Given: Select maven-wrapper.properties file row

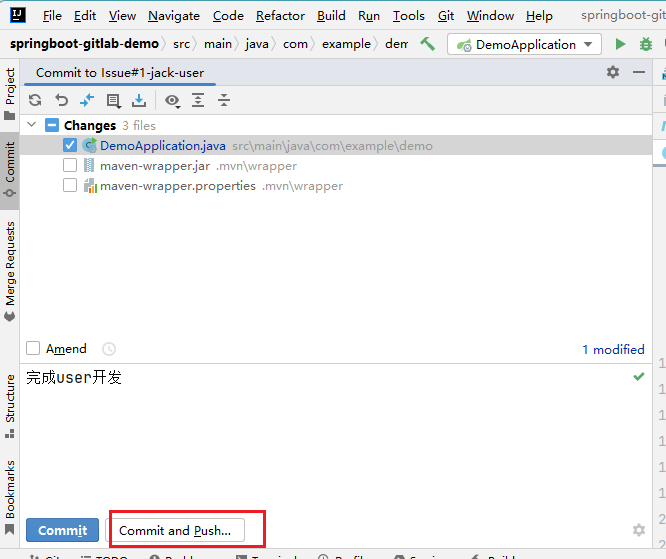Looking at the screenshot, I should (x=336, y=186).
